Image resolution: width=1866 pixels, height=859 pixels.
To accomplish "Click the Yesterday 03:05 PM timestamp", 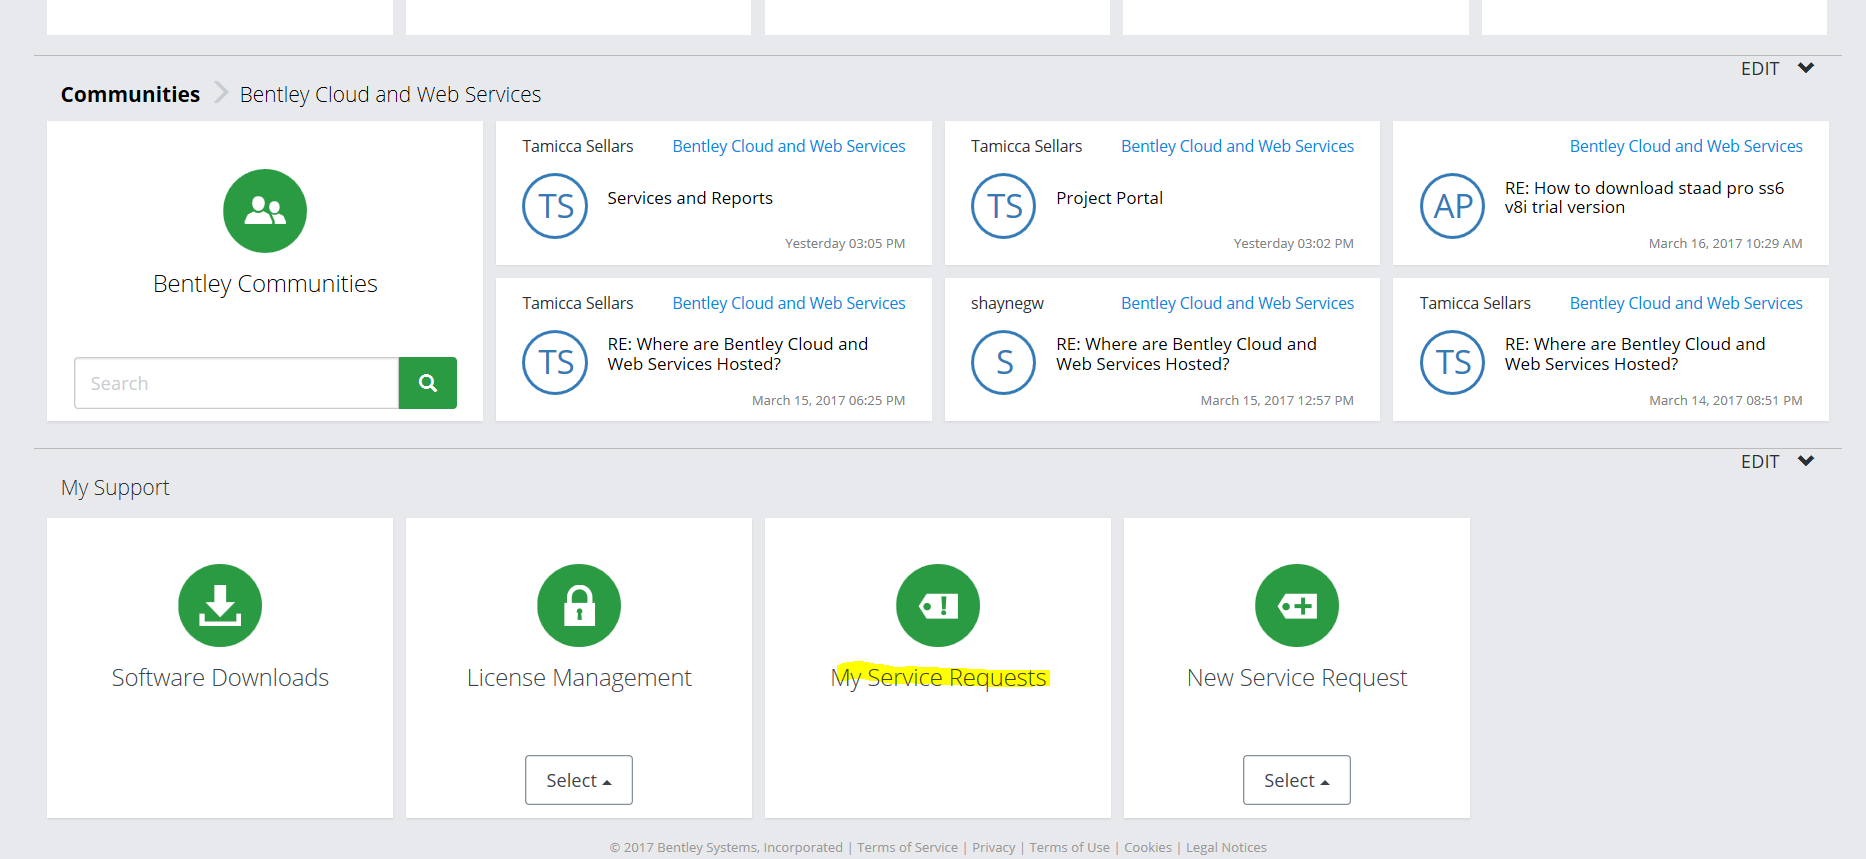I will (845, 244).
